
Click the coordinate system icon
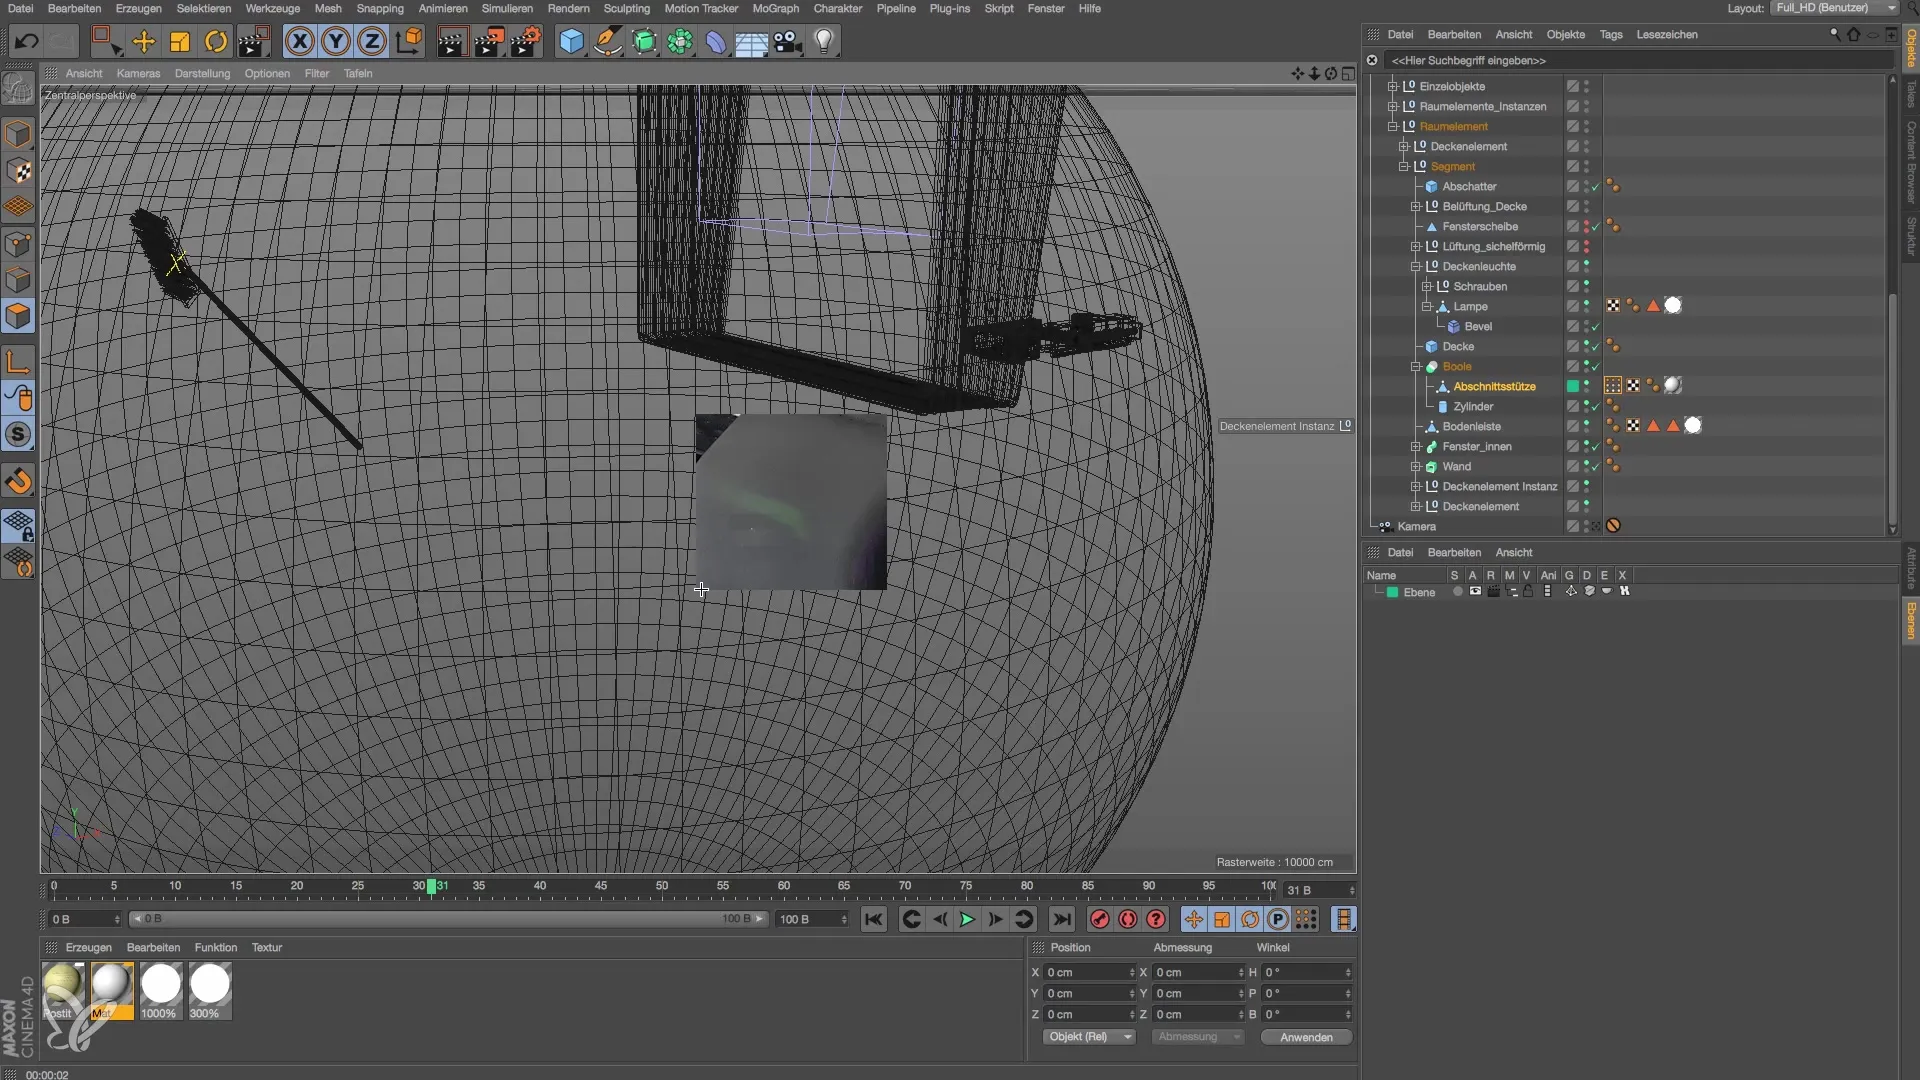tap(409, 41)
